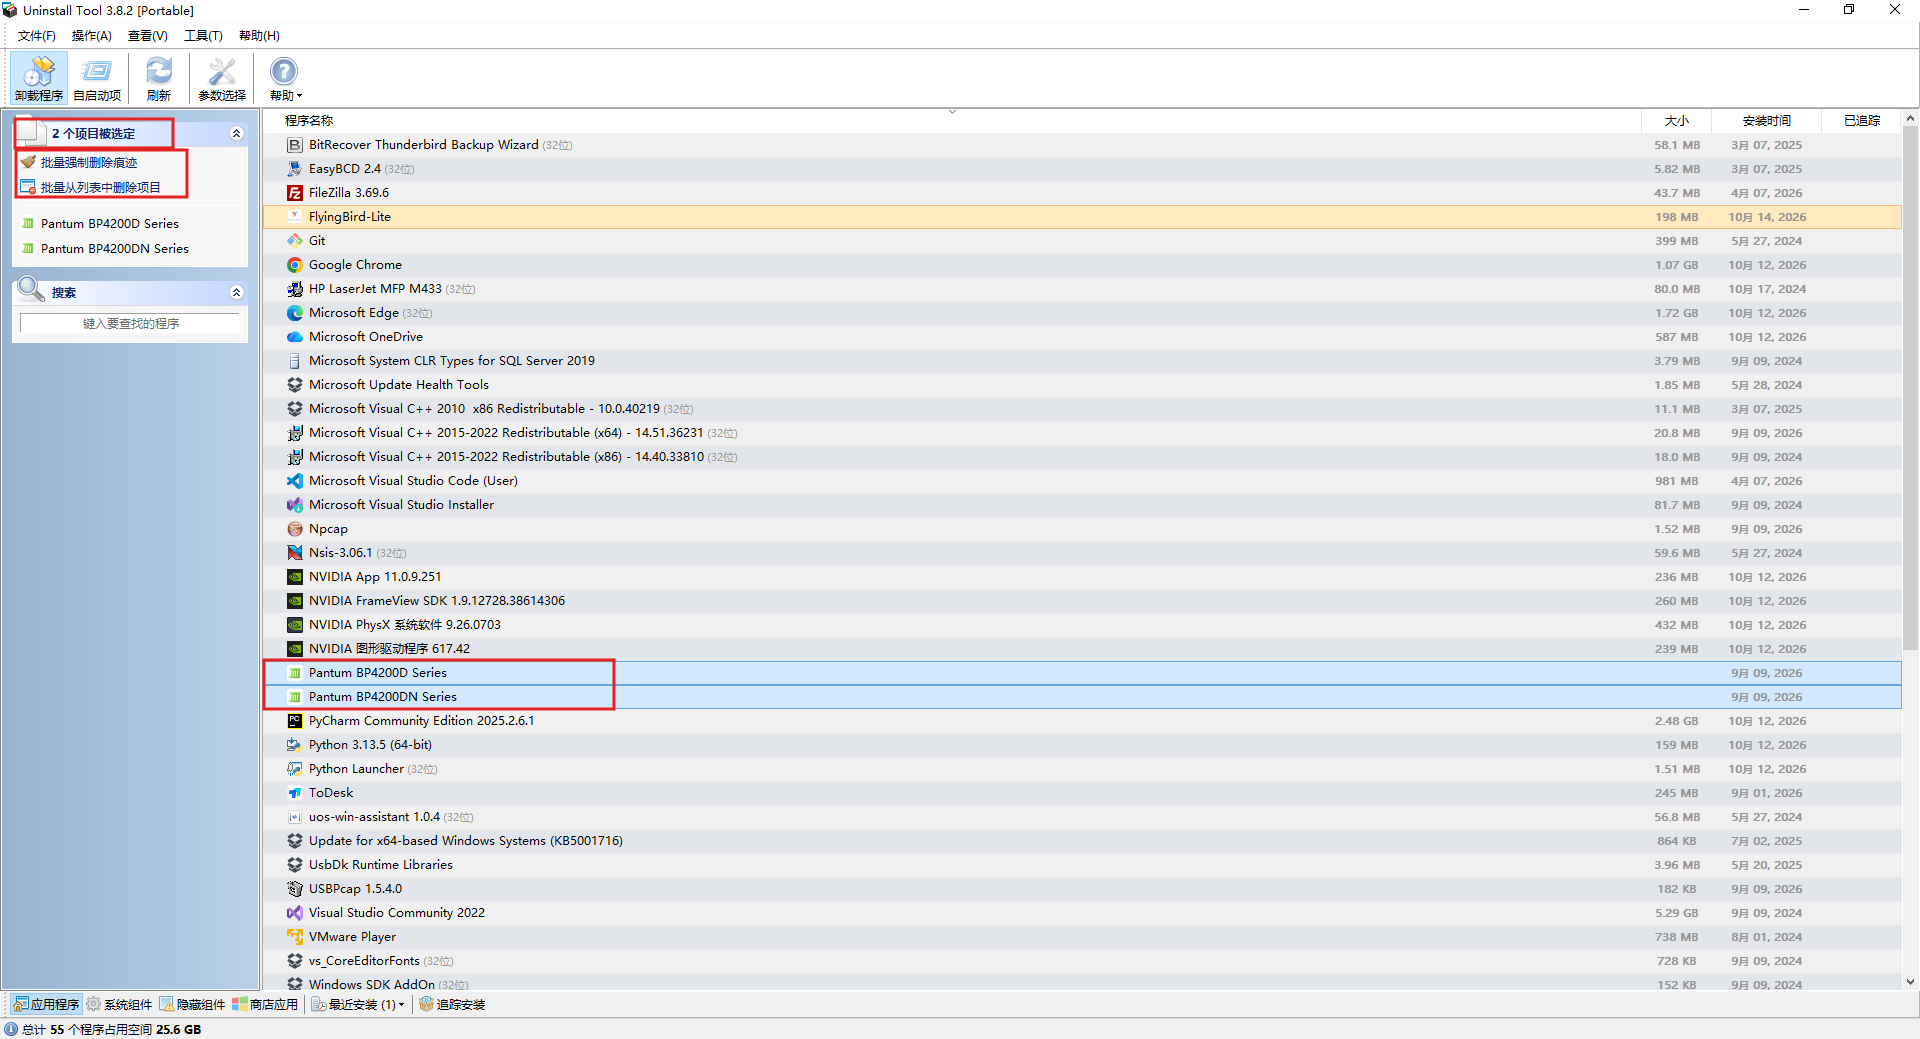Sort list by 已追踪 column header
The height and width of the screenshot is (1039, 1920).
click(1861, 121)
